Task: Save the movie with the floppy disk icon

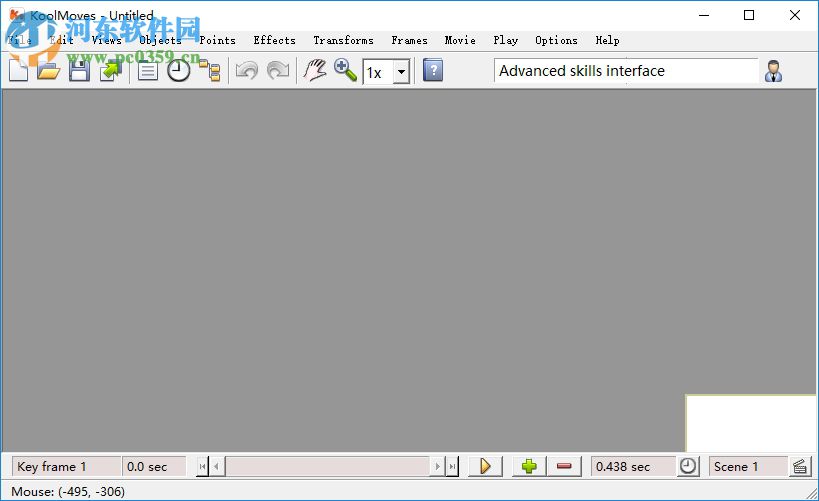Action: click(79, 71)
